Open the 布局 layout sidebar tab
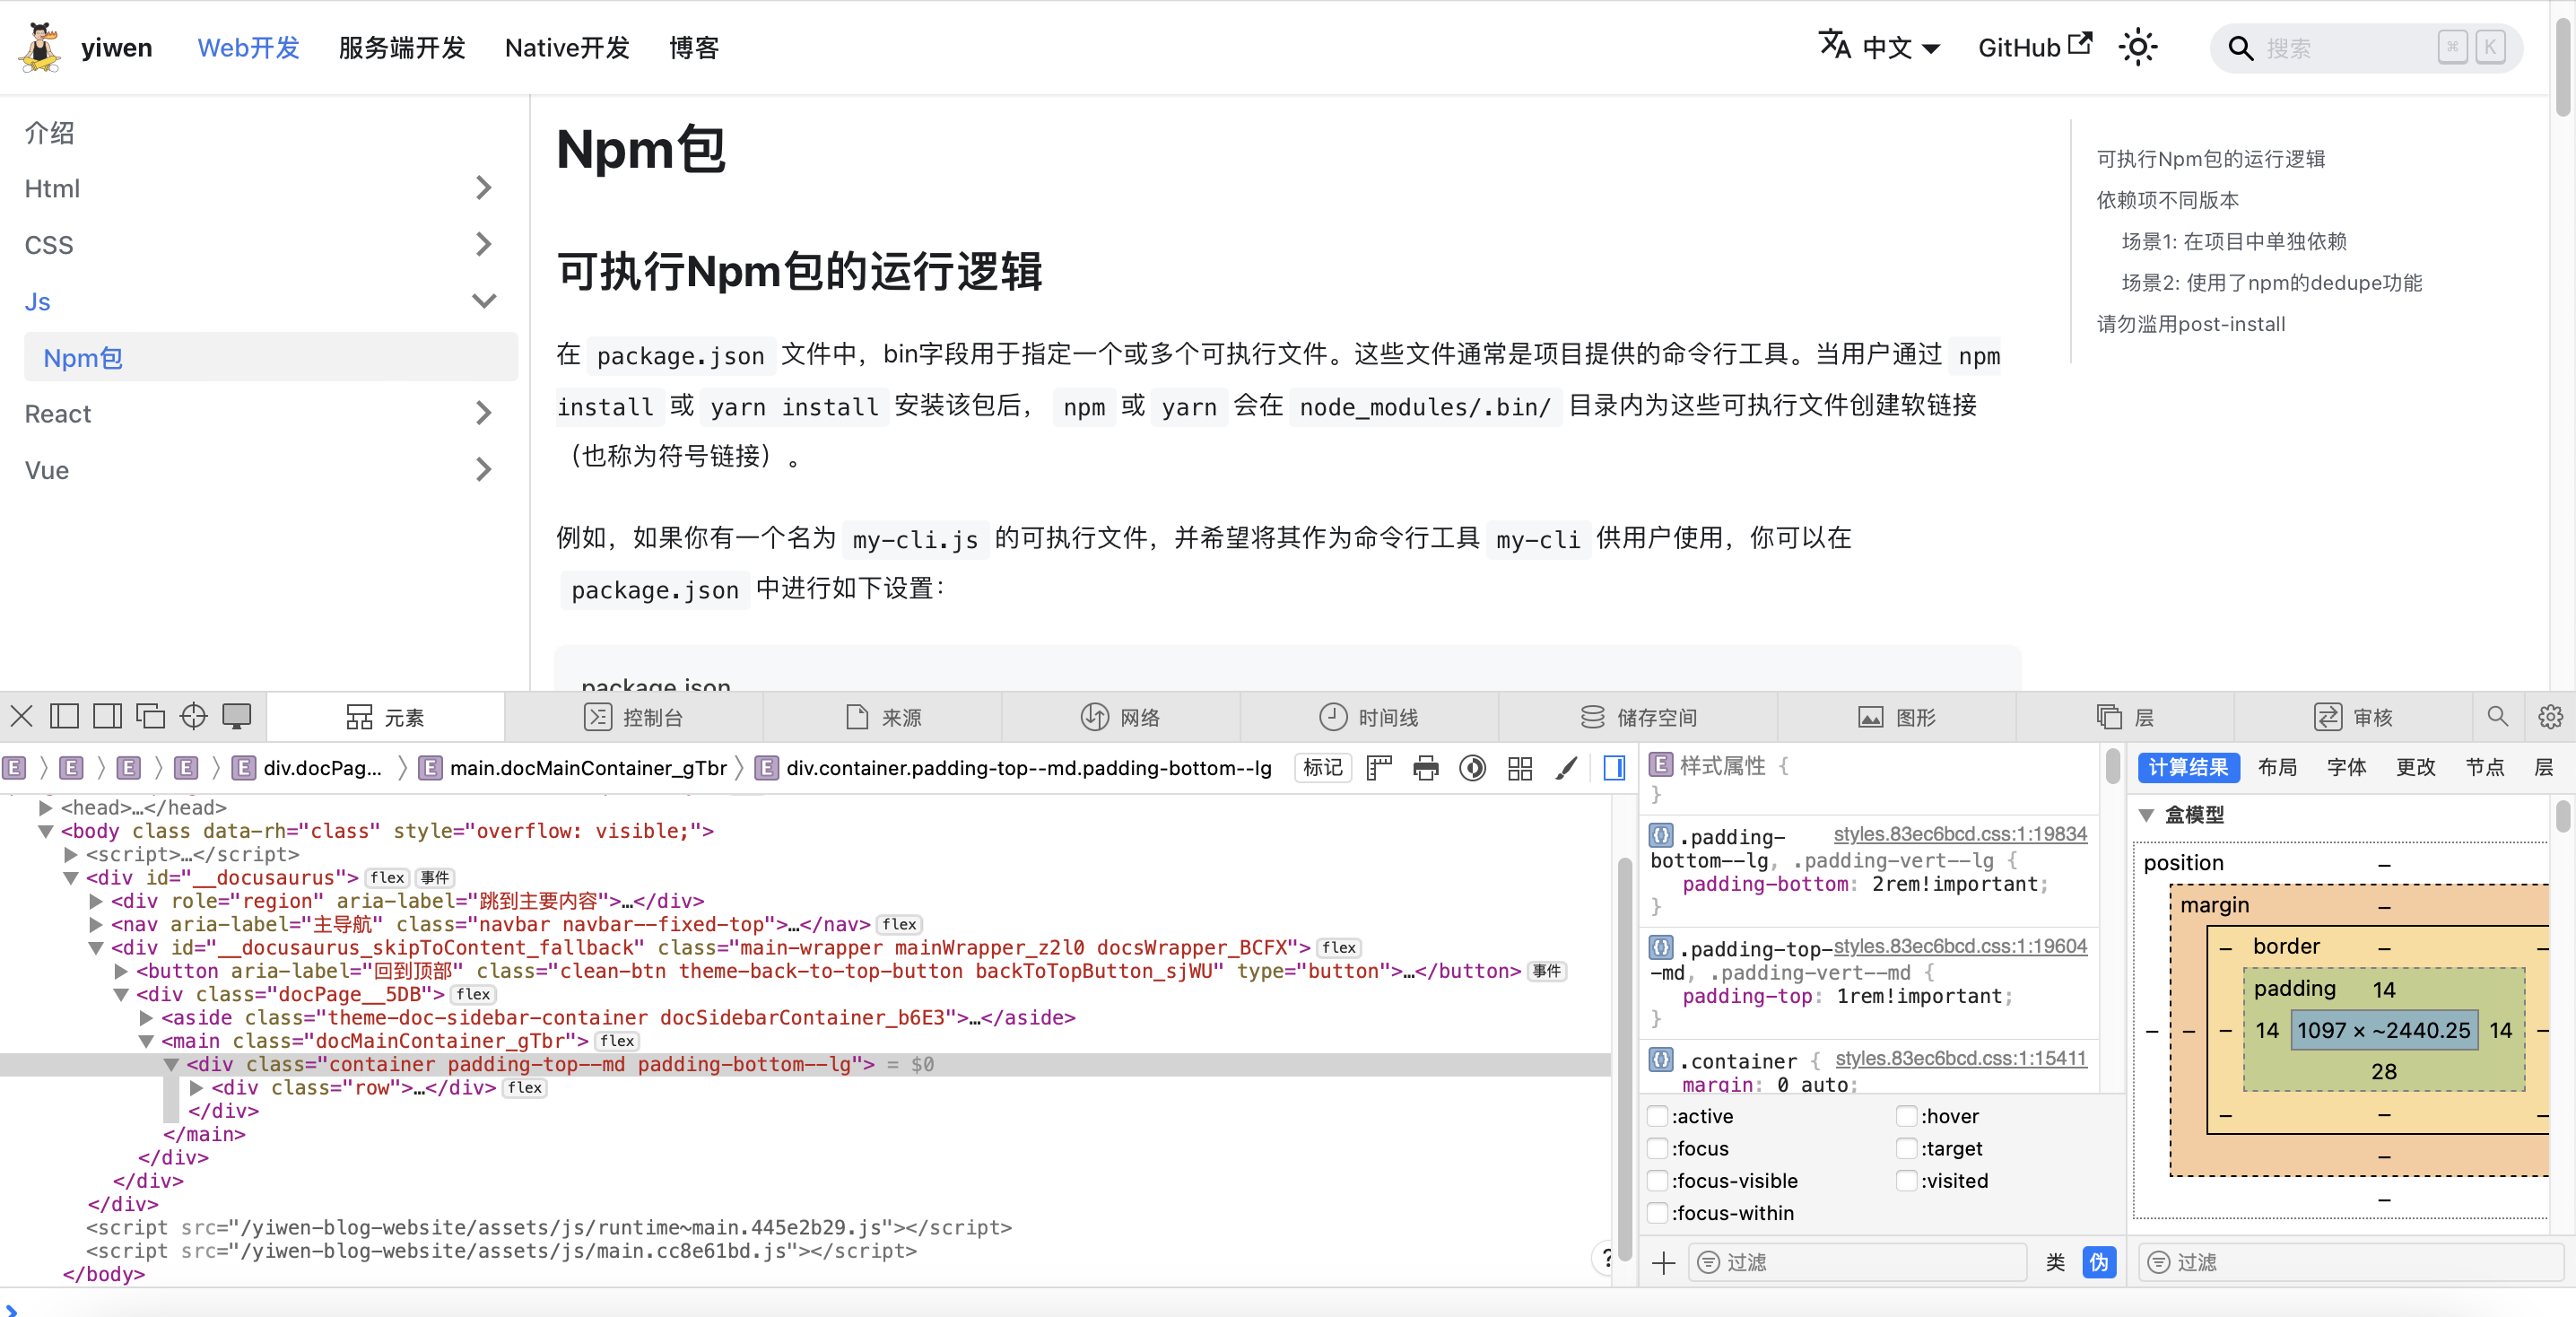Image resolution: width=2576 pixels, height=1317 pixels. [x=2277, y=767]
